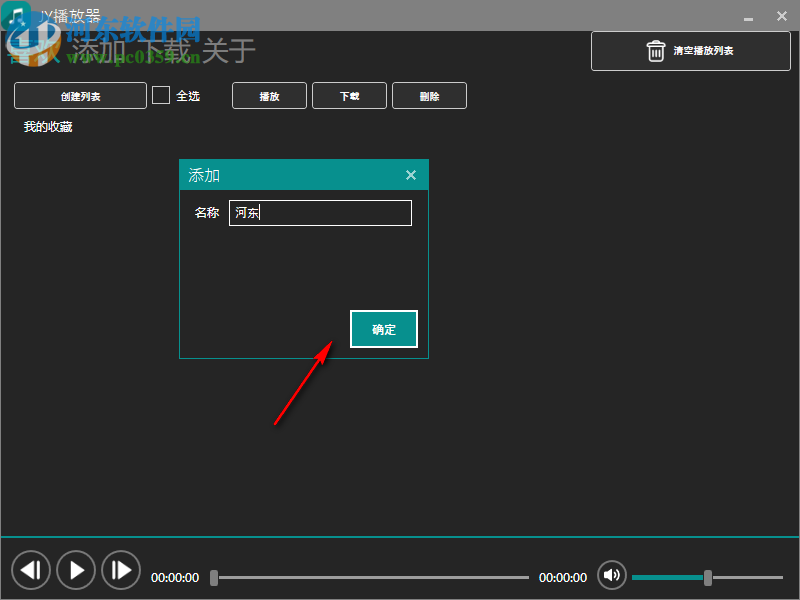Image resolution: width=800 pixels, height=600 pixels.
Task: Click the 下载 button in toolbar
Action: click(349, 95)
